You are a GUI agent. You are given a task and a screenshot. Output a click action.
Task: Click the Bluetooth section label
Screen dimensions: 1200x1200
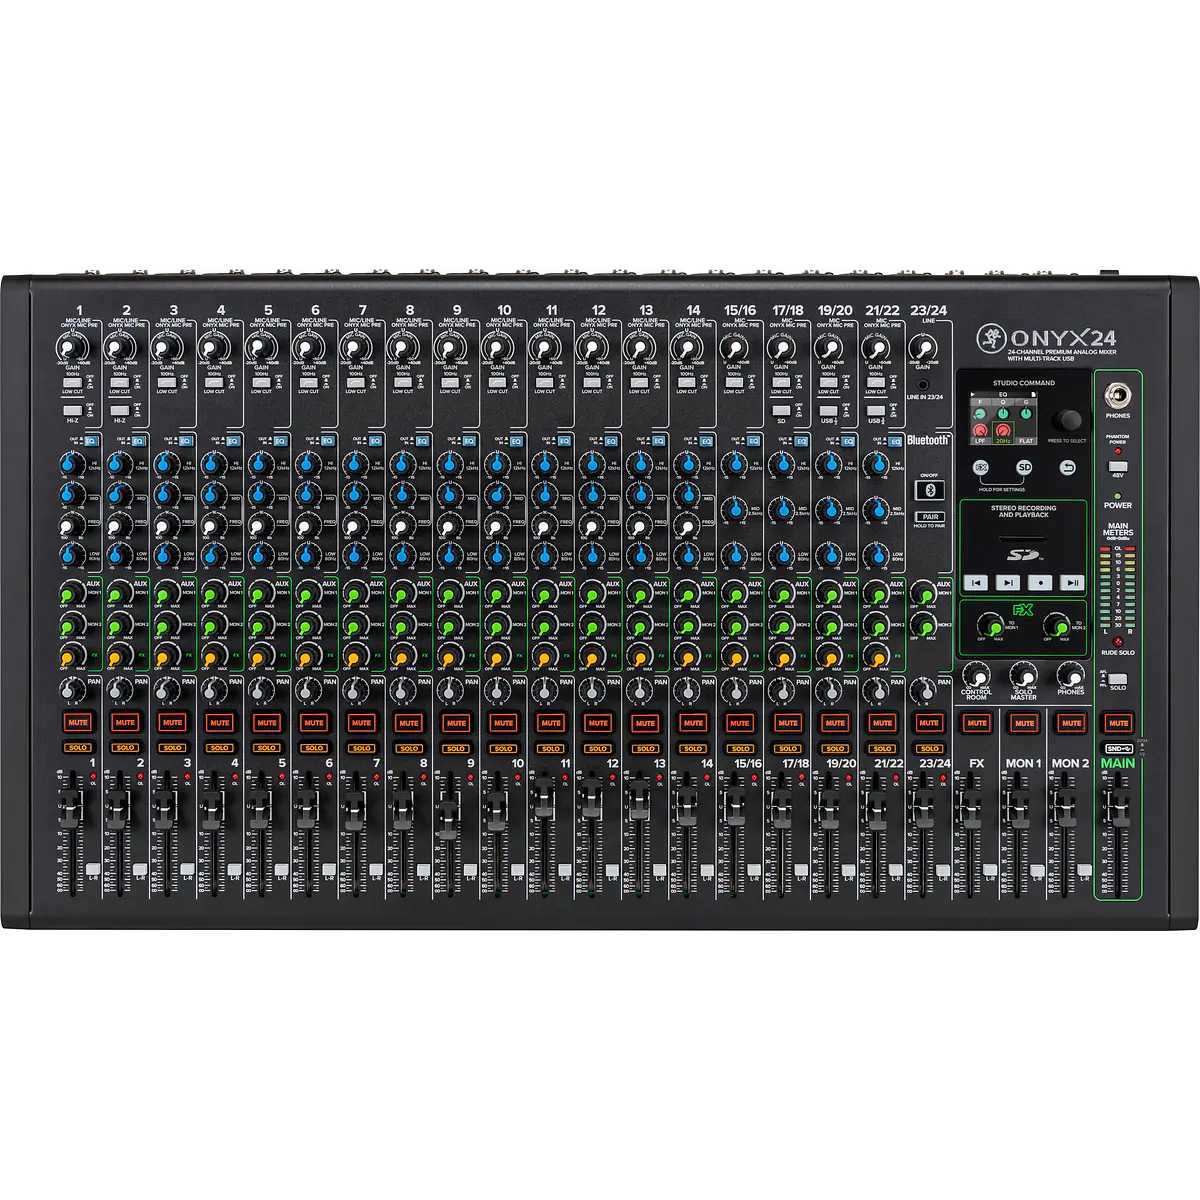pyautogui.click(x=928, y=440)
